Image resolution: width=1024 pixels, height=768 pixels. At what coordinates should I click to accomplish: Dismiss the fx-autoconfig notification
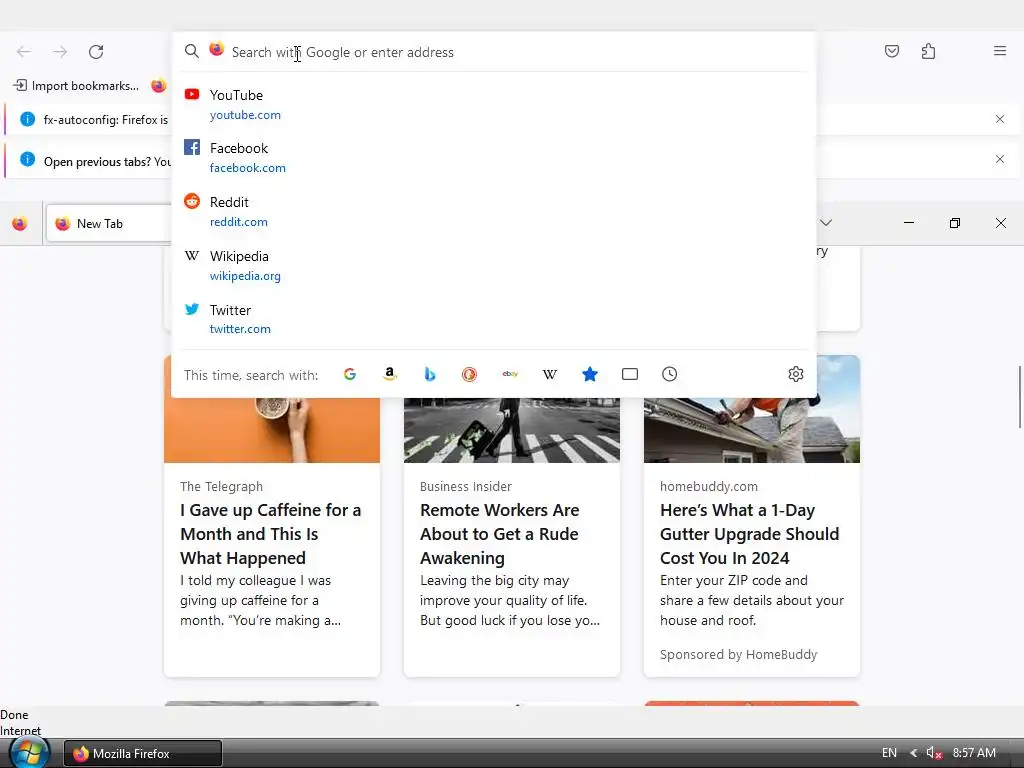click(x=1000, y=119)
